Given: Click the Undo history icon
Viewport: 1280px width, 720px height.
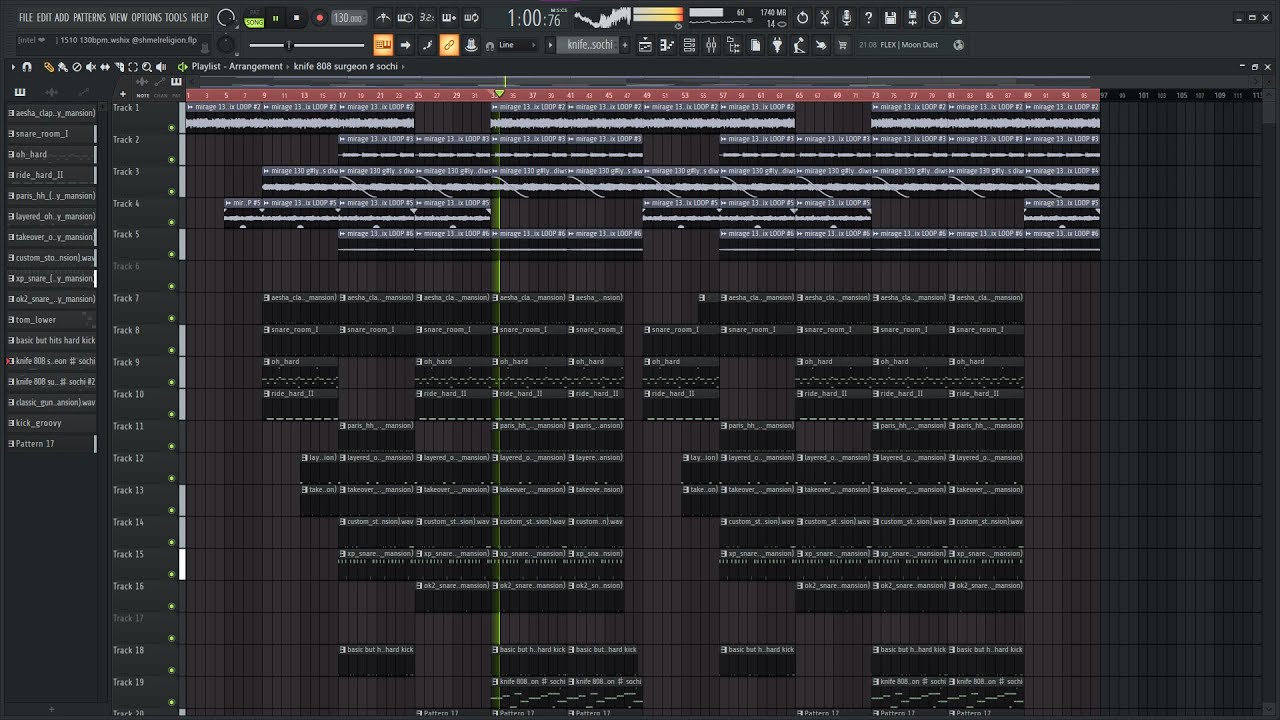Looking at the screenshot, I should click(802, 18).
